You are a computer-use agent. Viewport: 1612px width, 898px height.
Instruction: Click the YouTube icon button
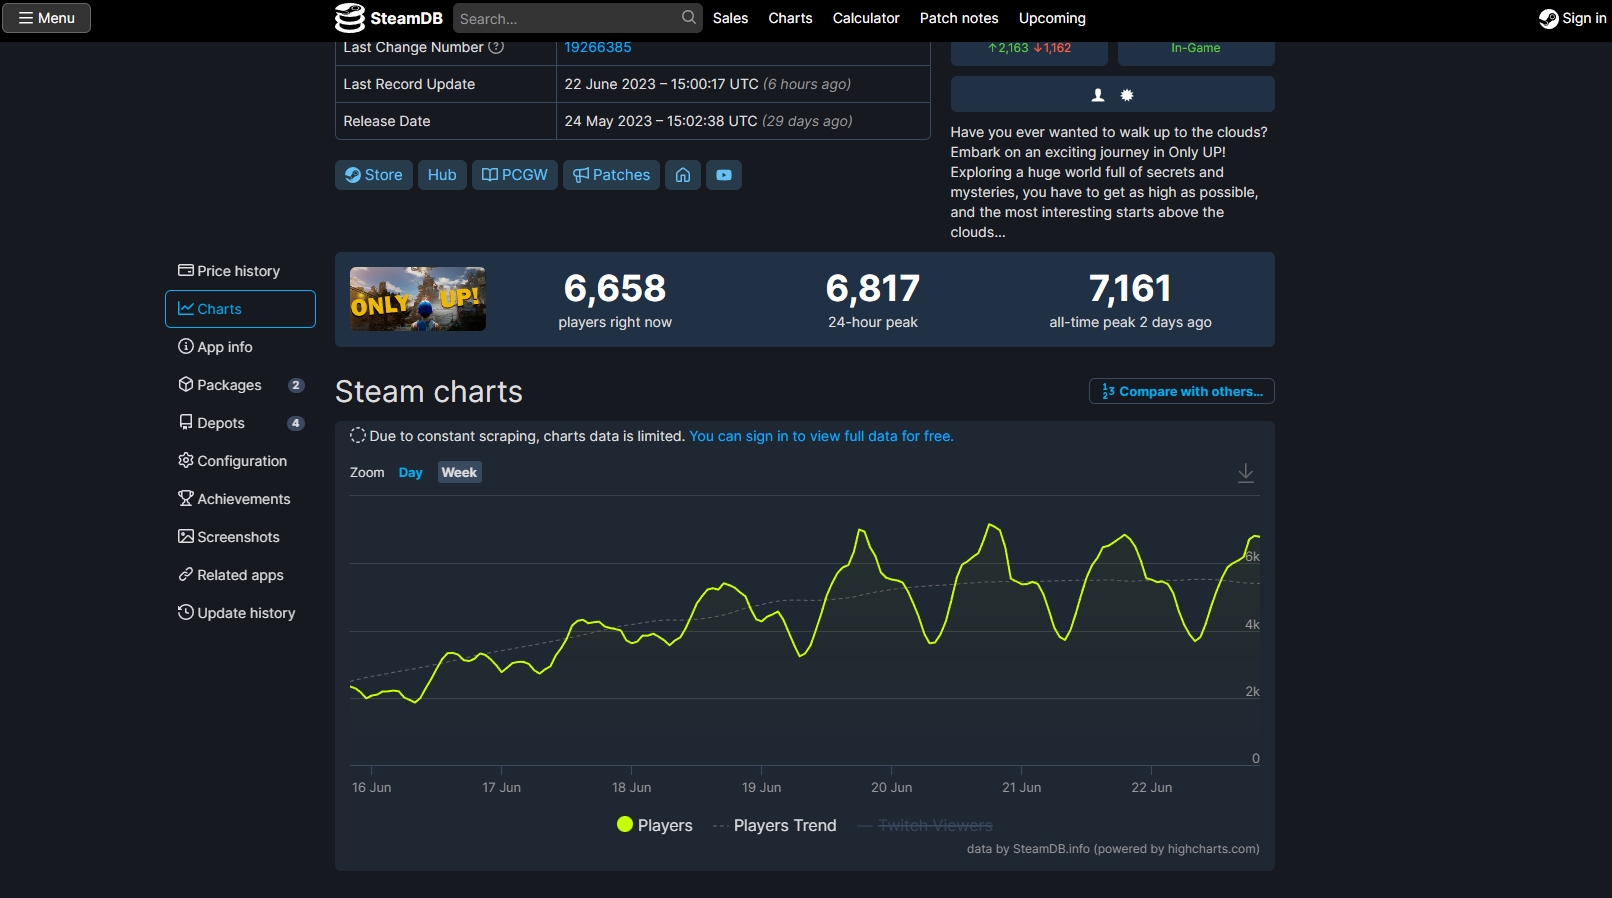coord(724,175)
